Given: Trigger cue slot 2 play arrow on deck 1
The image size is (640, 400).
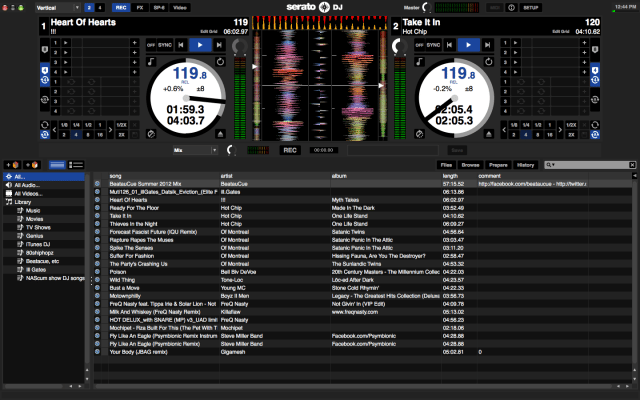Looking at the screenshot, I should [66, 52].
